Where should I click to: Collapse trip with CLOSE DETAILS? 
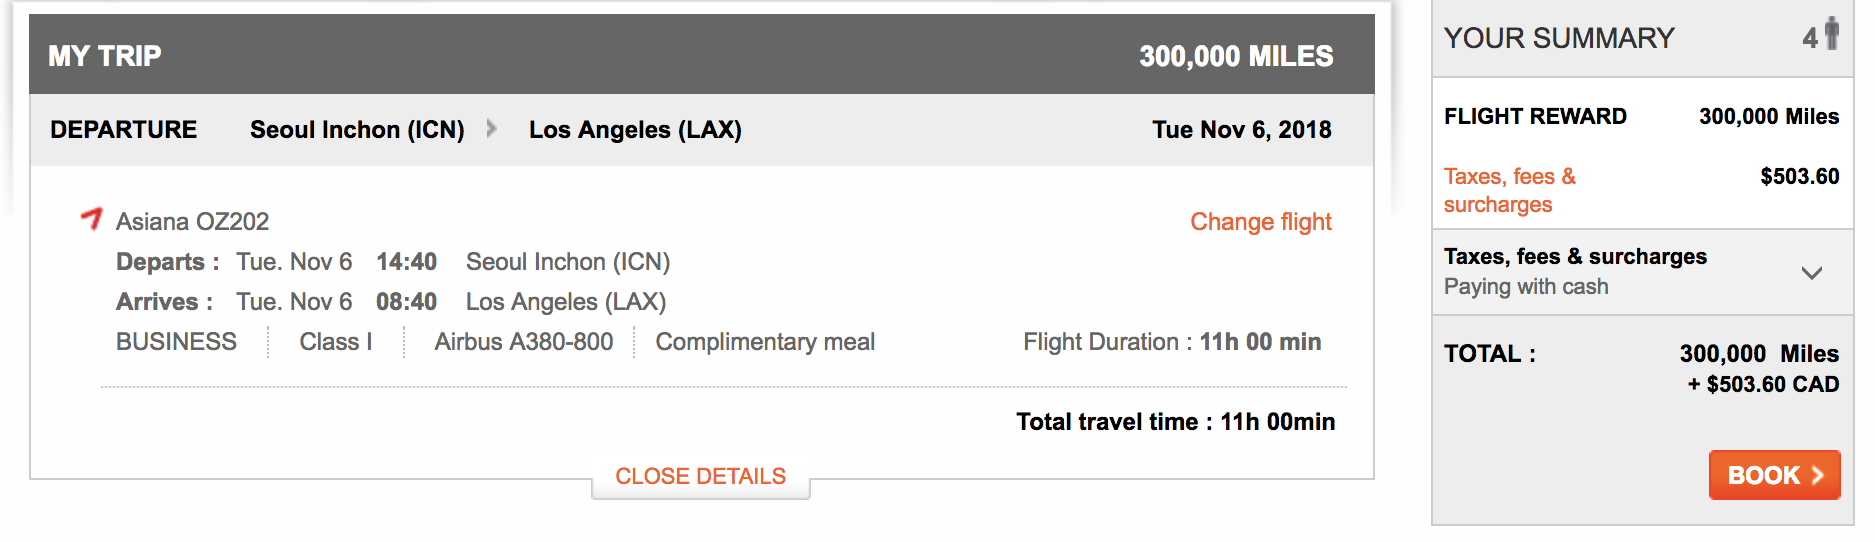click(x=700, y=476)
